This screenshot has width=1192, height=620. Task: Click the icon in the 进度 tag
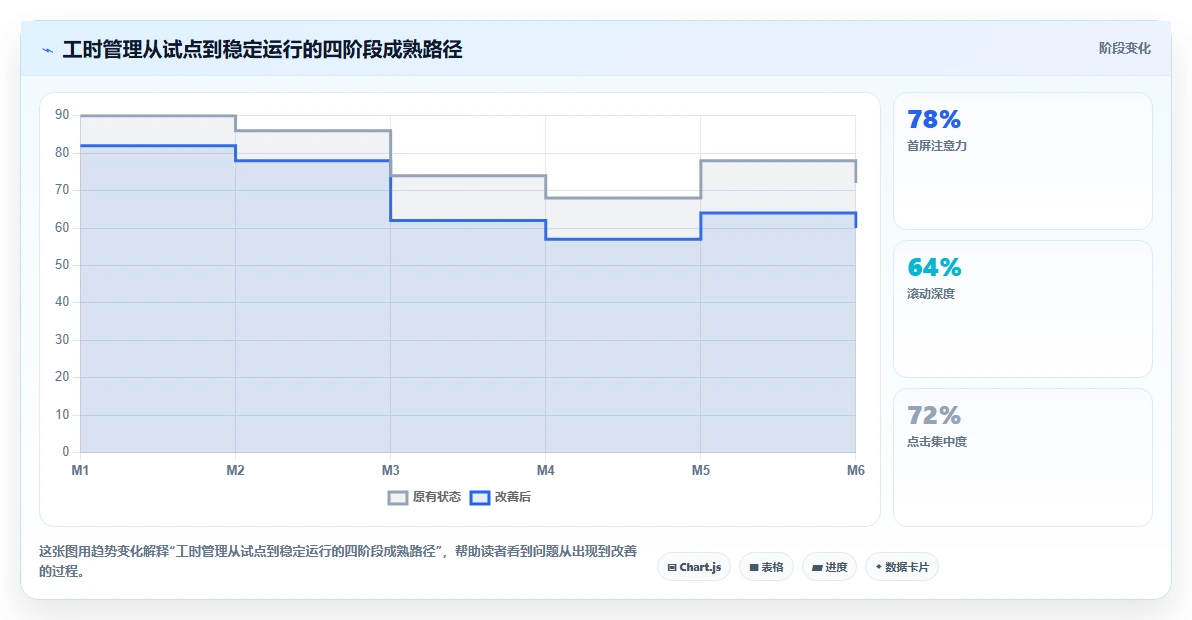817,568
